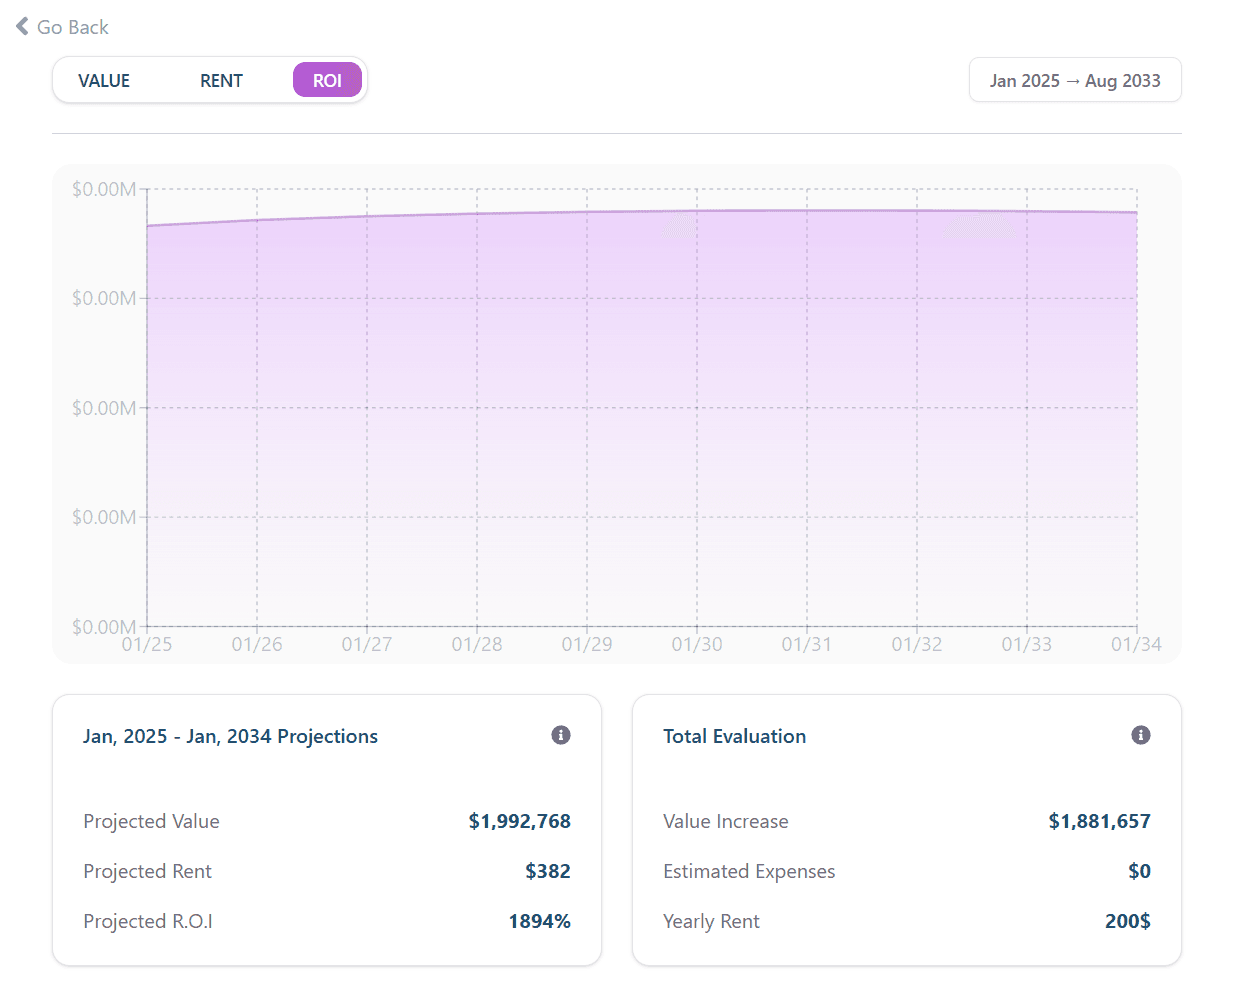Click the 01/30 axis label on the chart
Screen dimensions: 1236x999
click(697, 645)
